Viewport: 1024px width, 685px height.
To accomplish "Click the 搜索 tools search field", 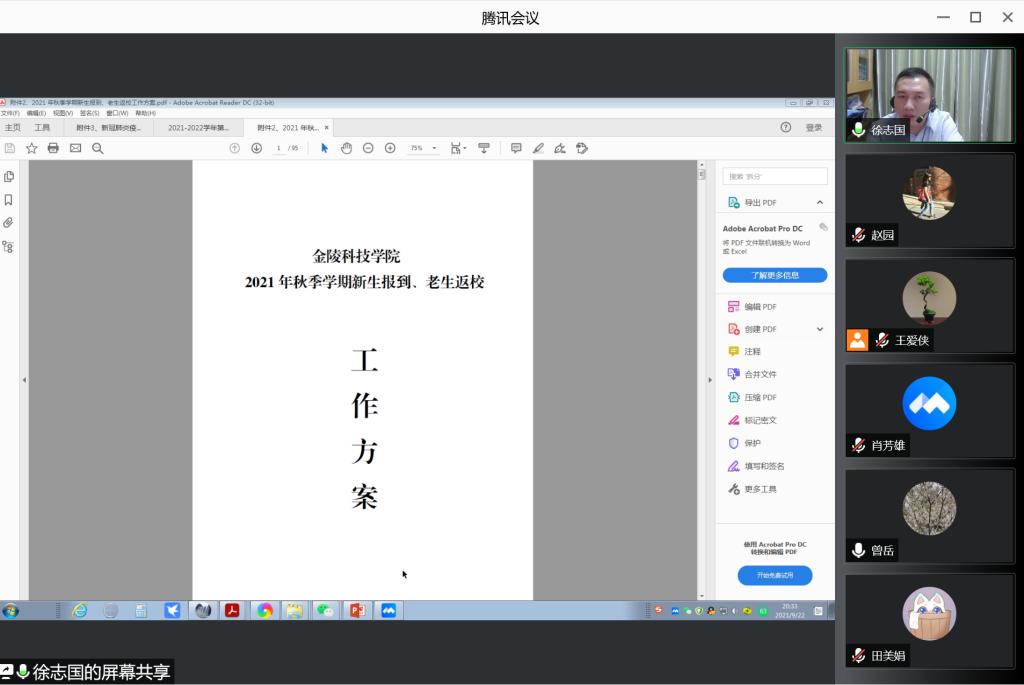I will point(775,177).
